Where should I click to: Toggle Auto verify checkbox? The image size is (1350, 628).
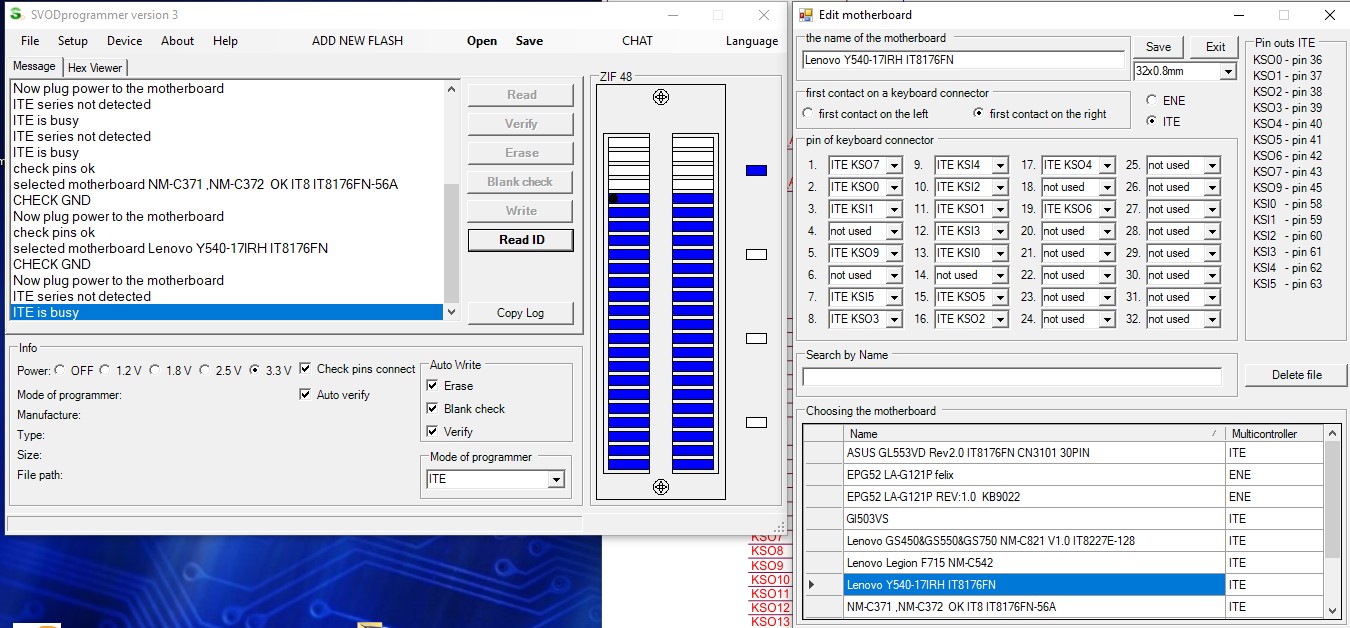coord(305,395)
